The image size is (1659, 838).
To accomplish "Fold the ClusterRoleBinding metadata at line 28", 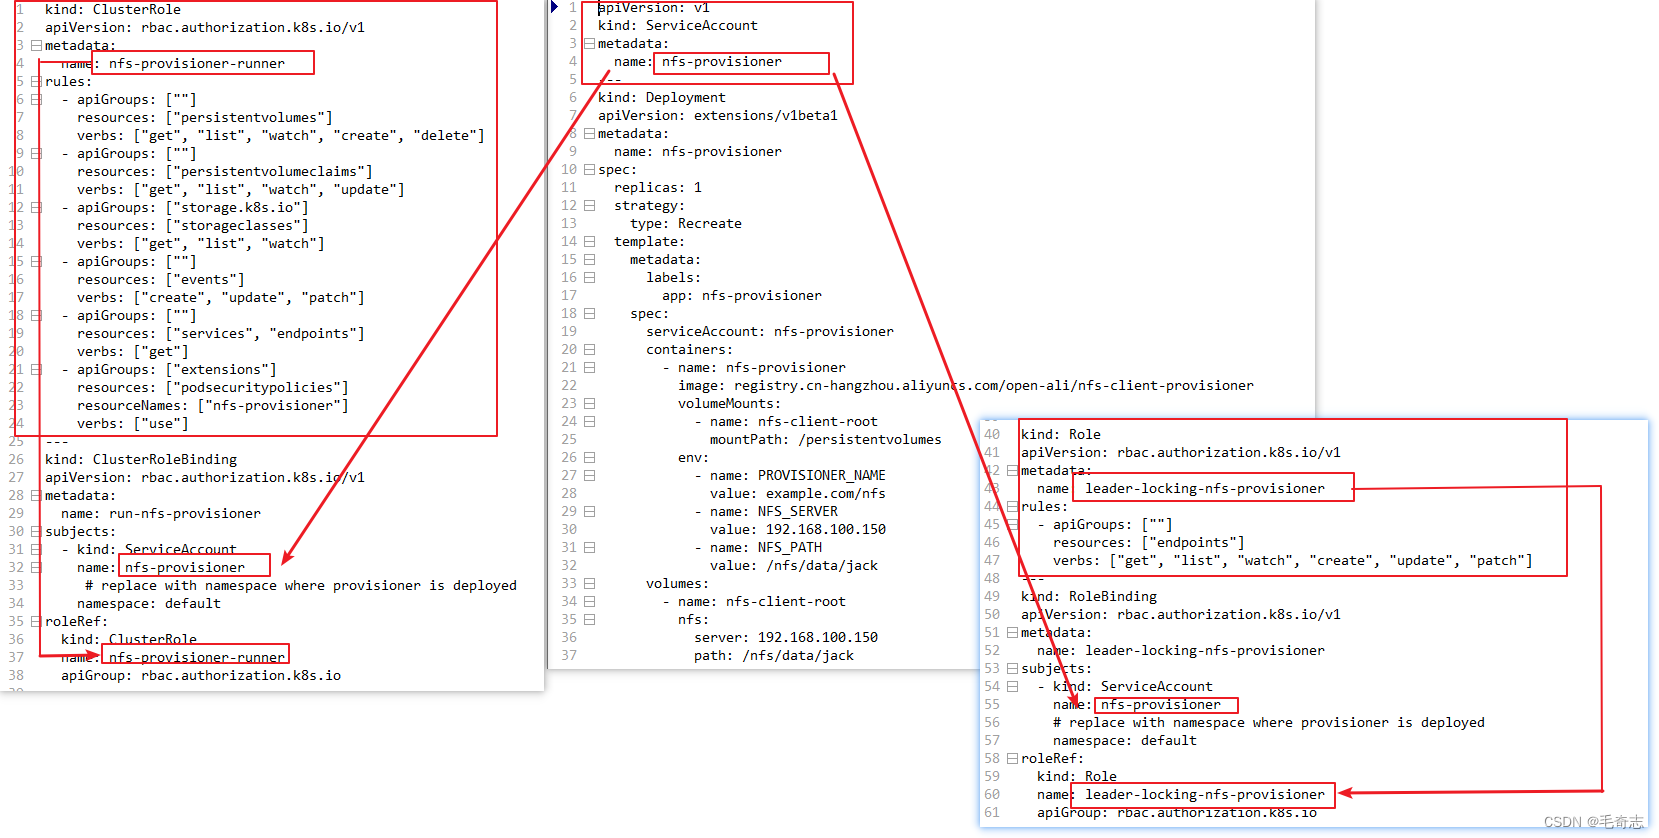I will point(36,495).
